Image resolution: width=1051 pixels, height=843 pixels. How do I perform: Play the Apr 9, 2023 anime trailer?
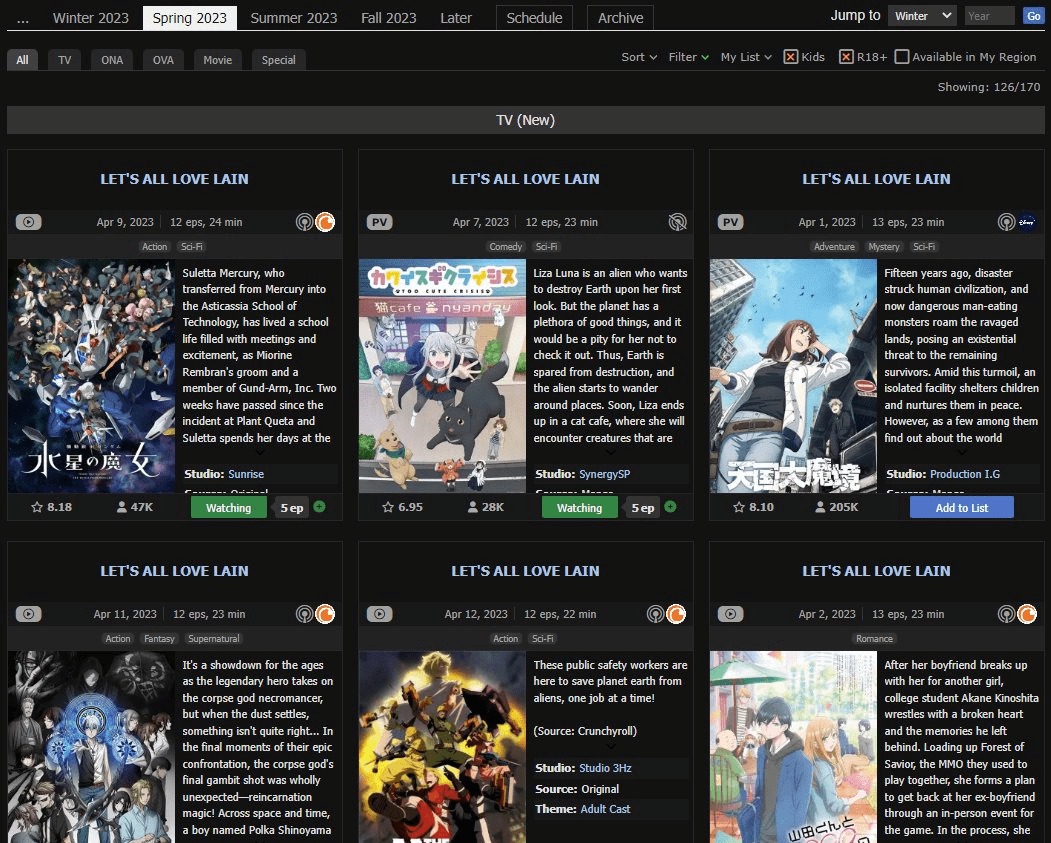(28, 222)
